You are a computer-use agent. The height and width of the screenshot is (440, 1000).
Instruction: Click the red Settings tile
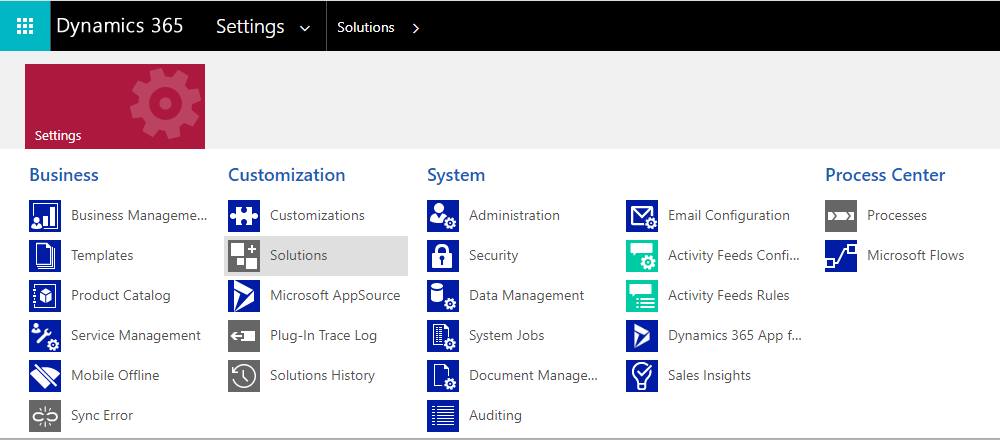115,106
